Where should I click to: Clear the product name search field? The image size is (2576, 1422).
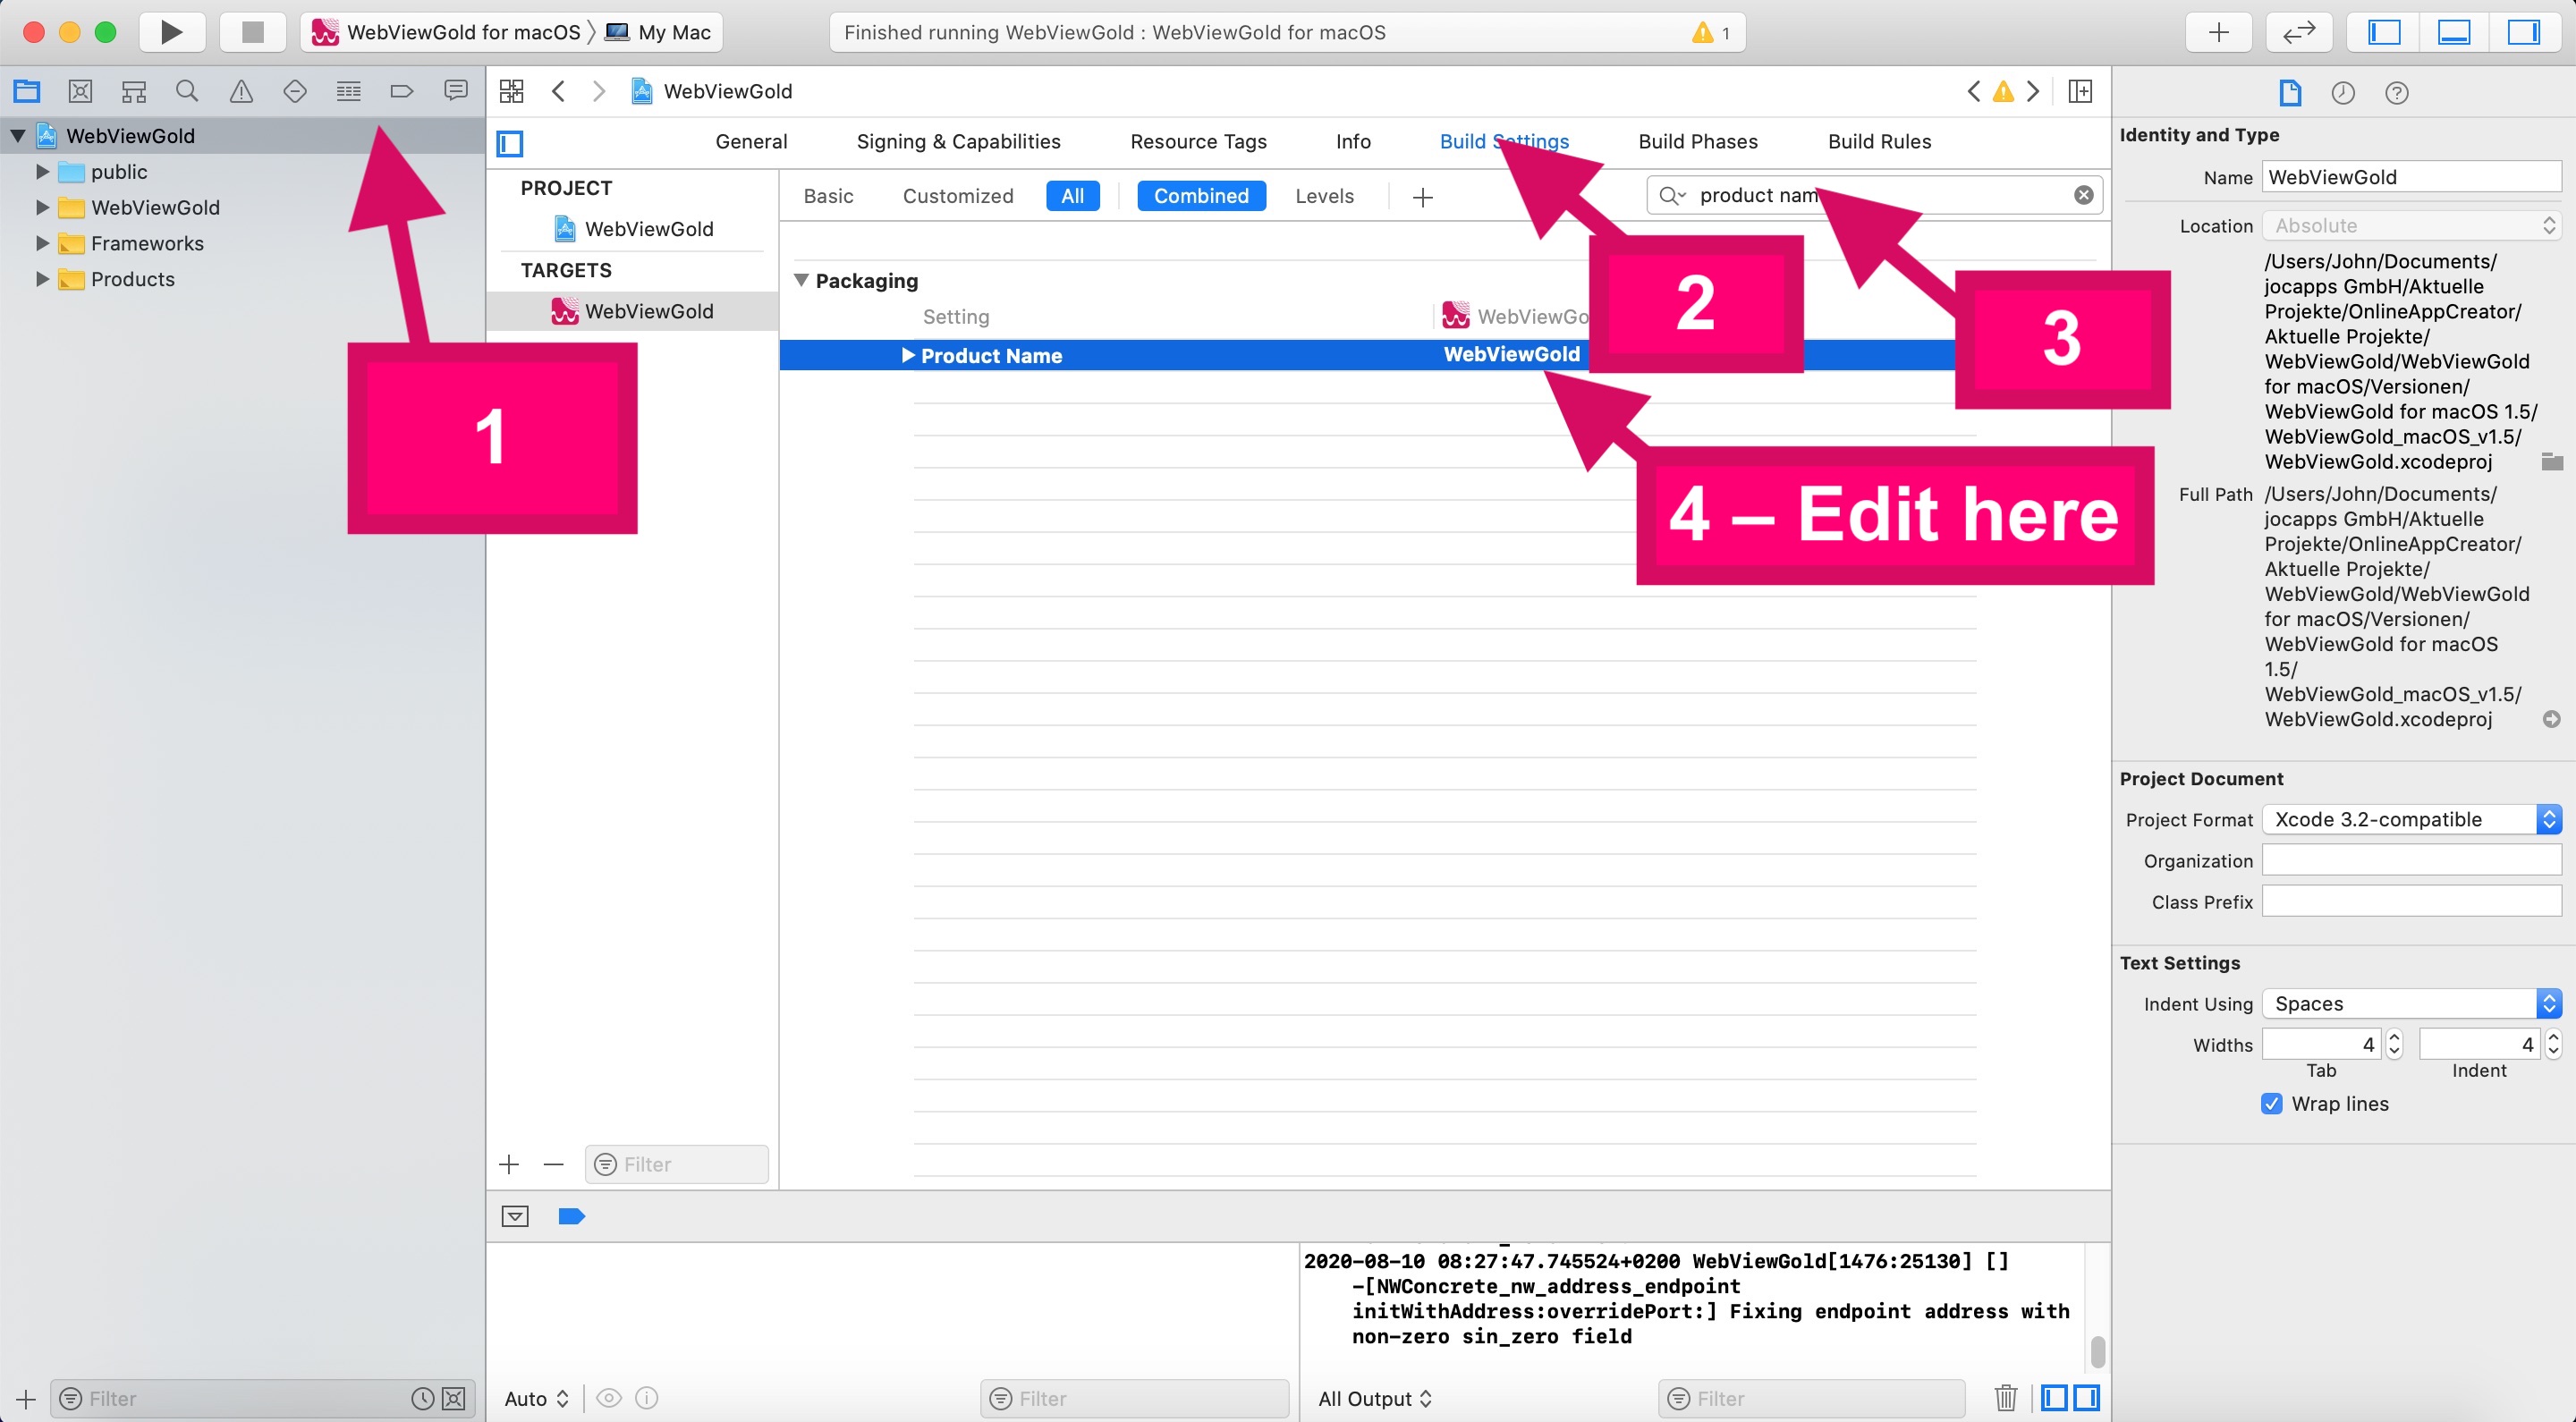click(x=2083, y=195)
